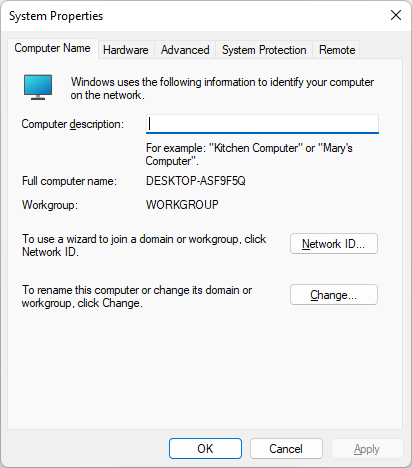The width and height of the screenshot is (412, 468).
Task: Click the computer monitor icon
Action: pyautogui.click(x=38, y=87)
